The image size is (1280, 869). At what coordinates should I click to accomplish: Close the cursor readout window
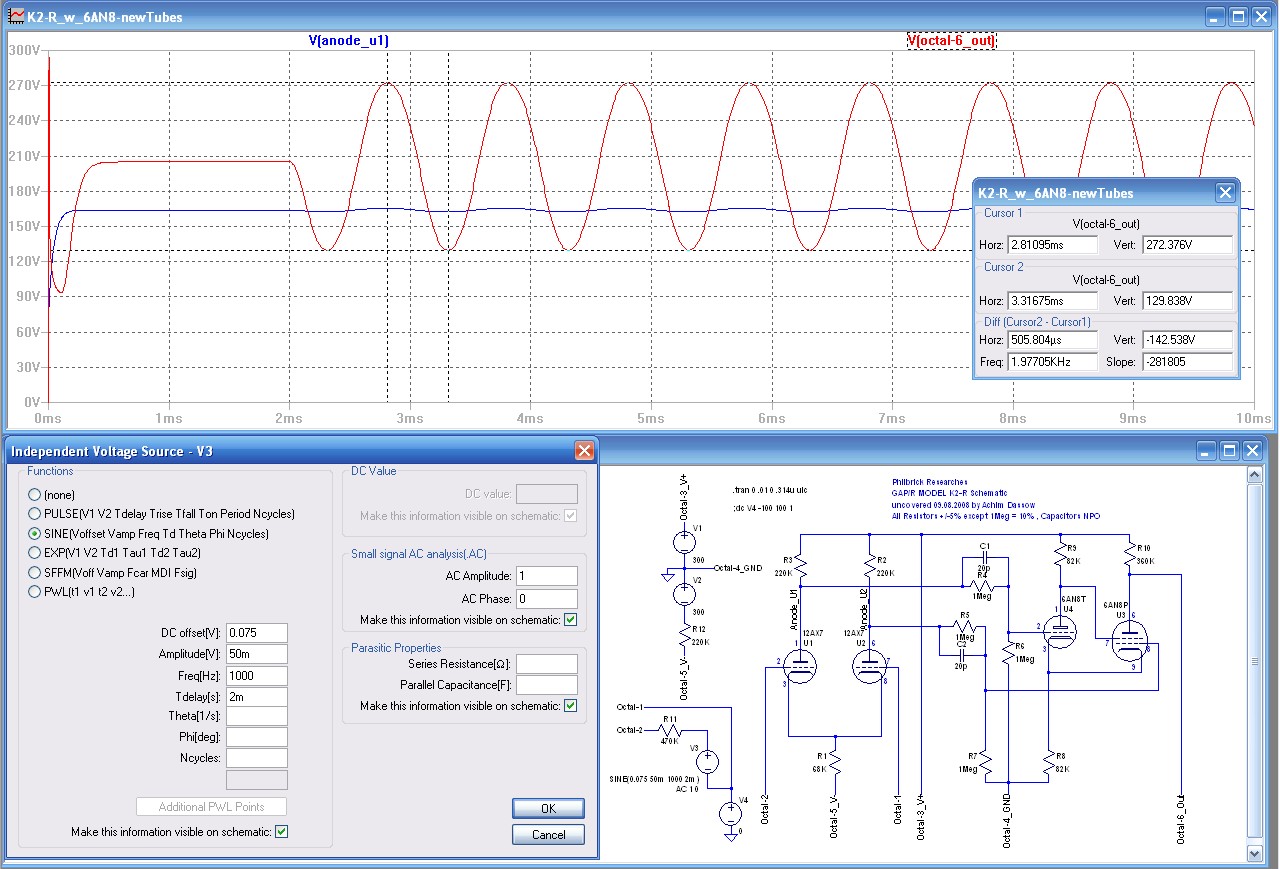1224,193
